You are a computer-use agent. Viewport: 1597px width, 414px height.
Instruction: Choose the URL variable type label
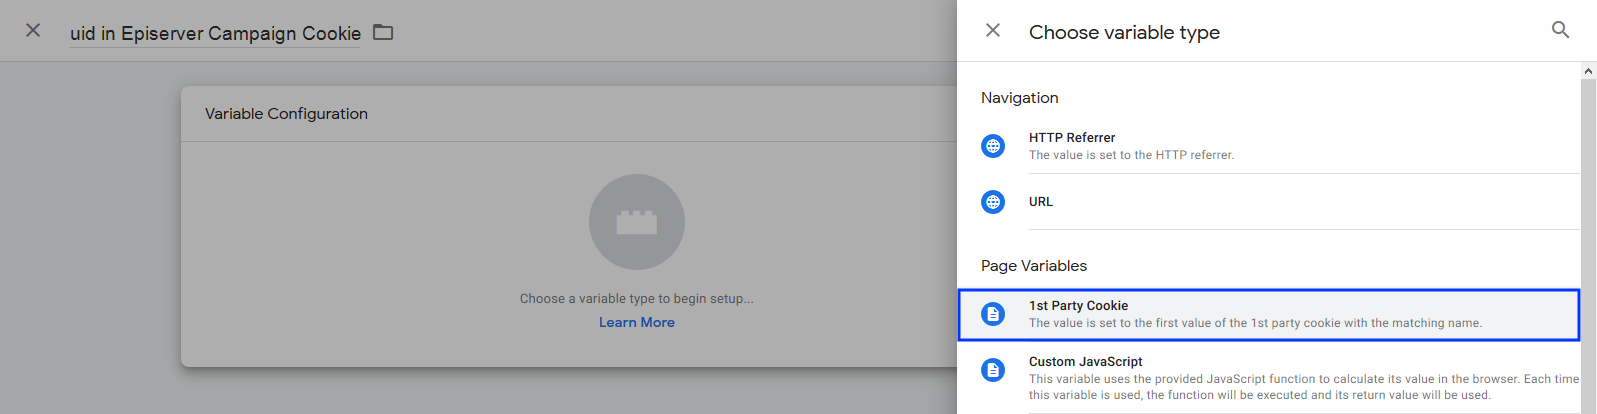(1041, 202)
